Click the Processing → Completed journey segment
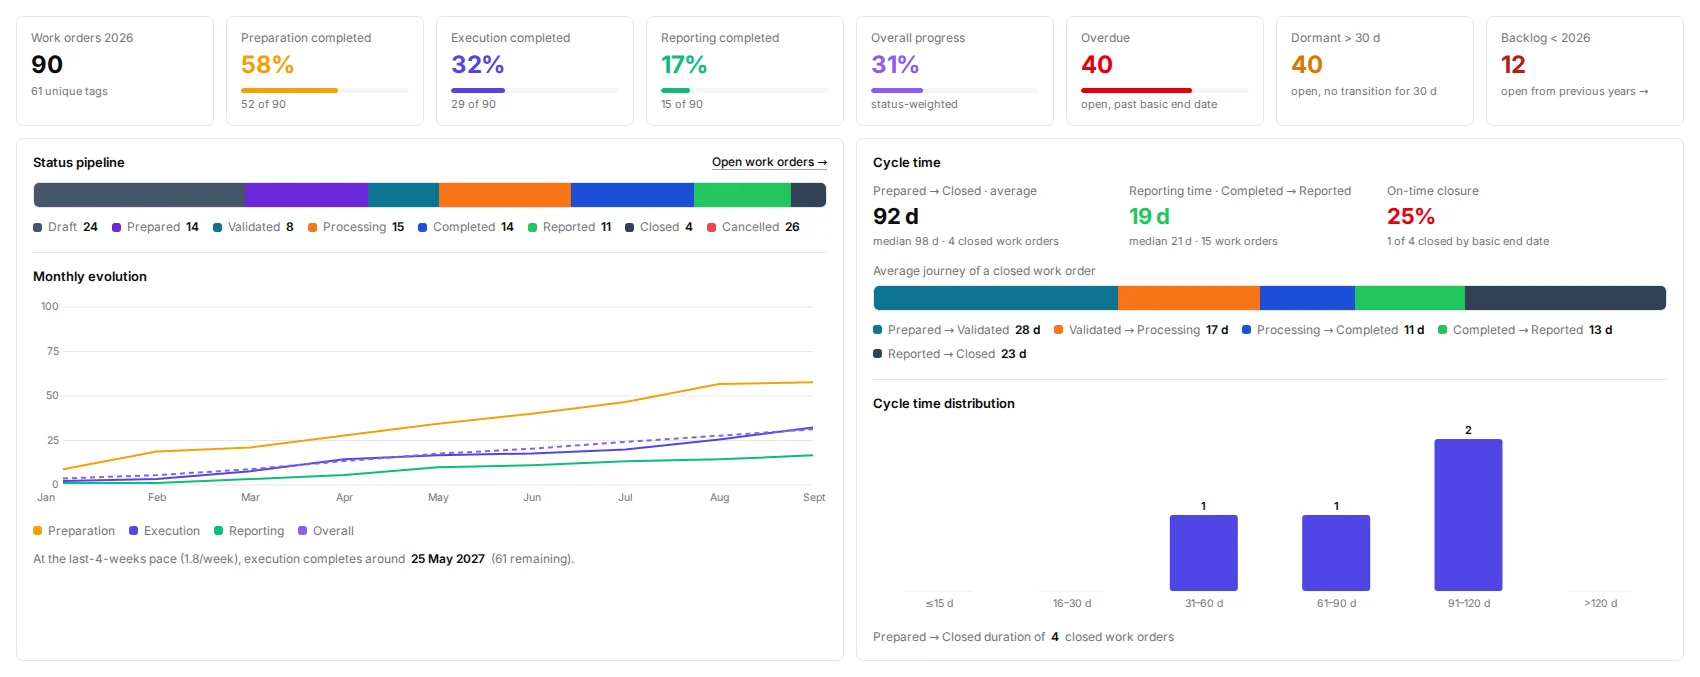The width and height of the screenshot is (1700, 677). (x=1307, y=298)
